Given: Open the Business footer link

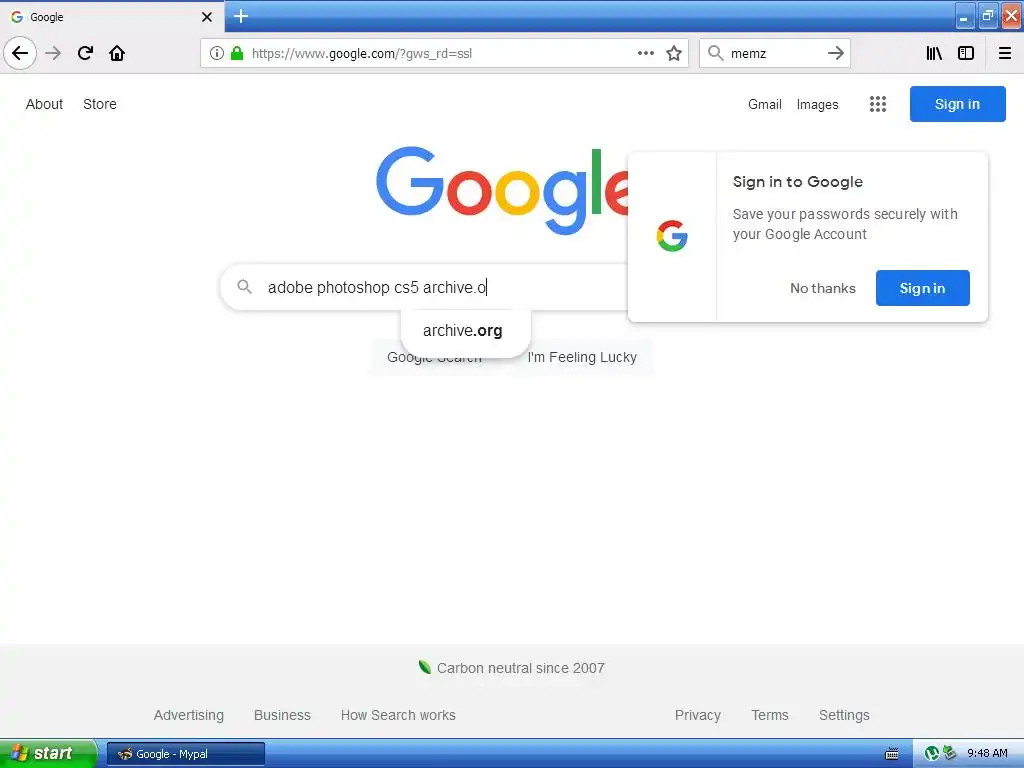Looking at the screenshot, I should 282,715.
